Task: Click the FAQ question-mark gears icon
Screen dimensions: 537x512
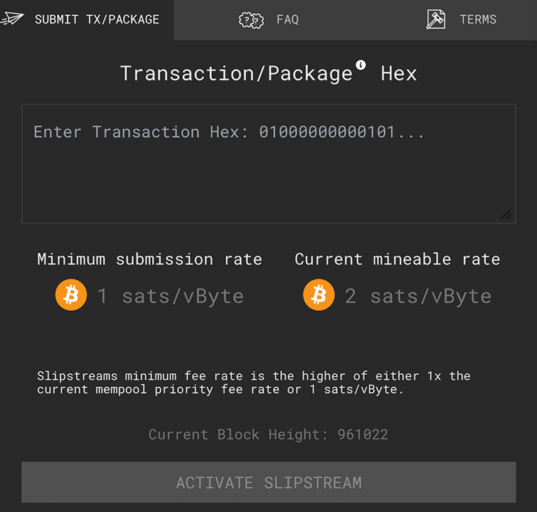Action: [251, 20]
